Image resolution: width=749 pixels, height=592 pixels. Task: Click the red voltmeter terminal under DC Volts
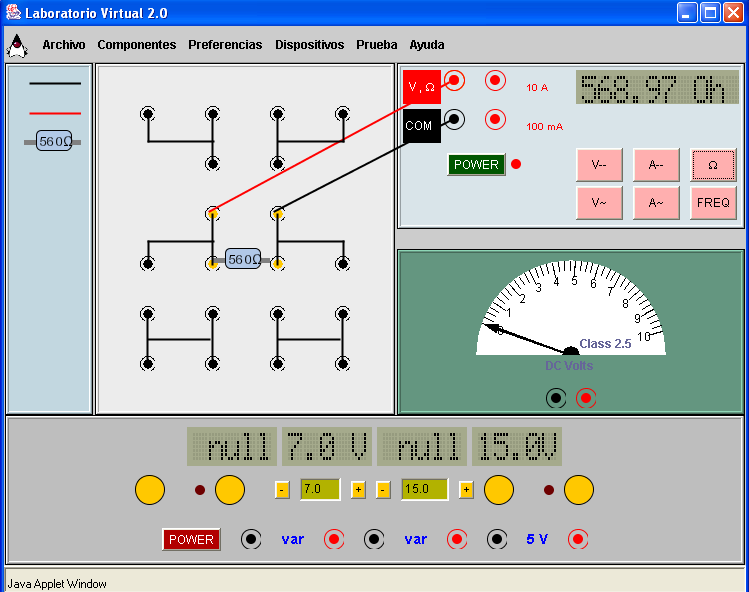586,398
